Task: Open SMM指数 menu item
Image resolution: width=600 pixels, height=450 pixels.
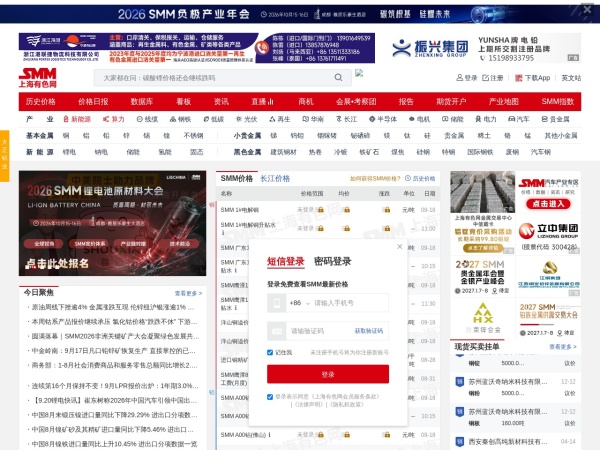Action: pyautogui.click(x=558, y=101)
